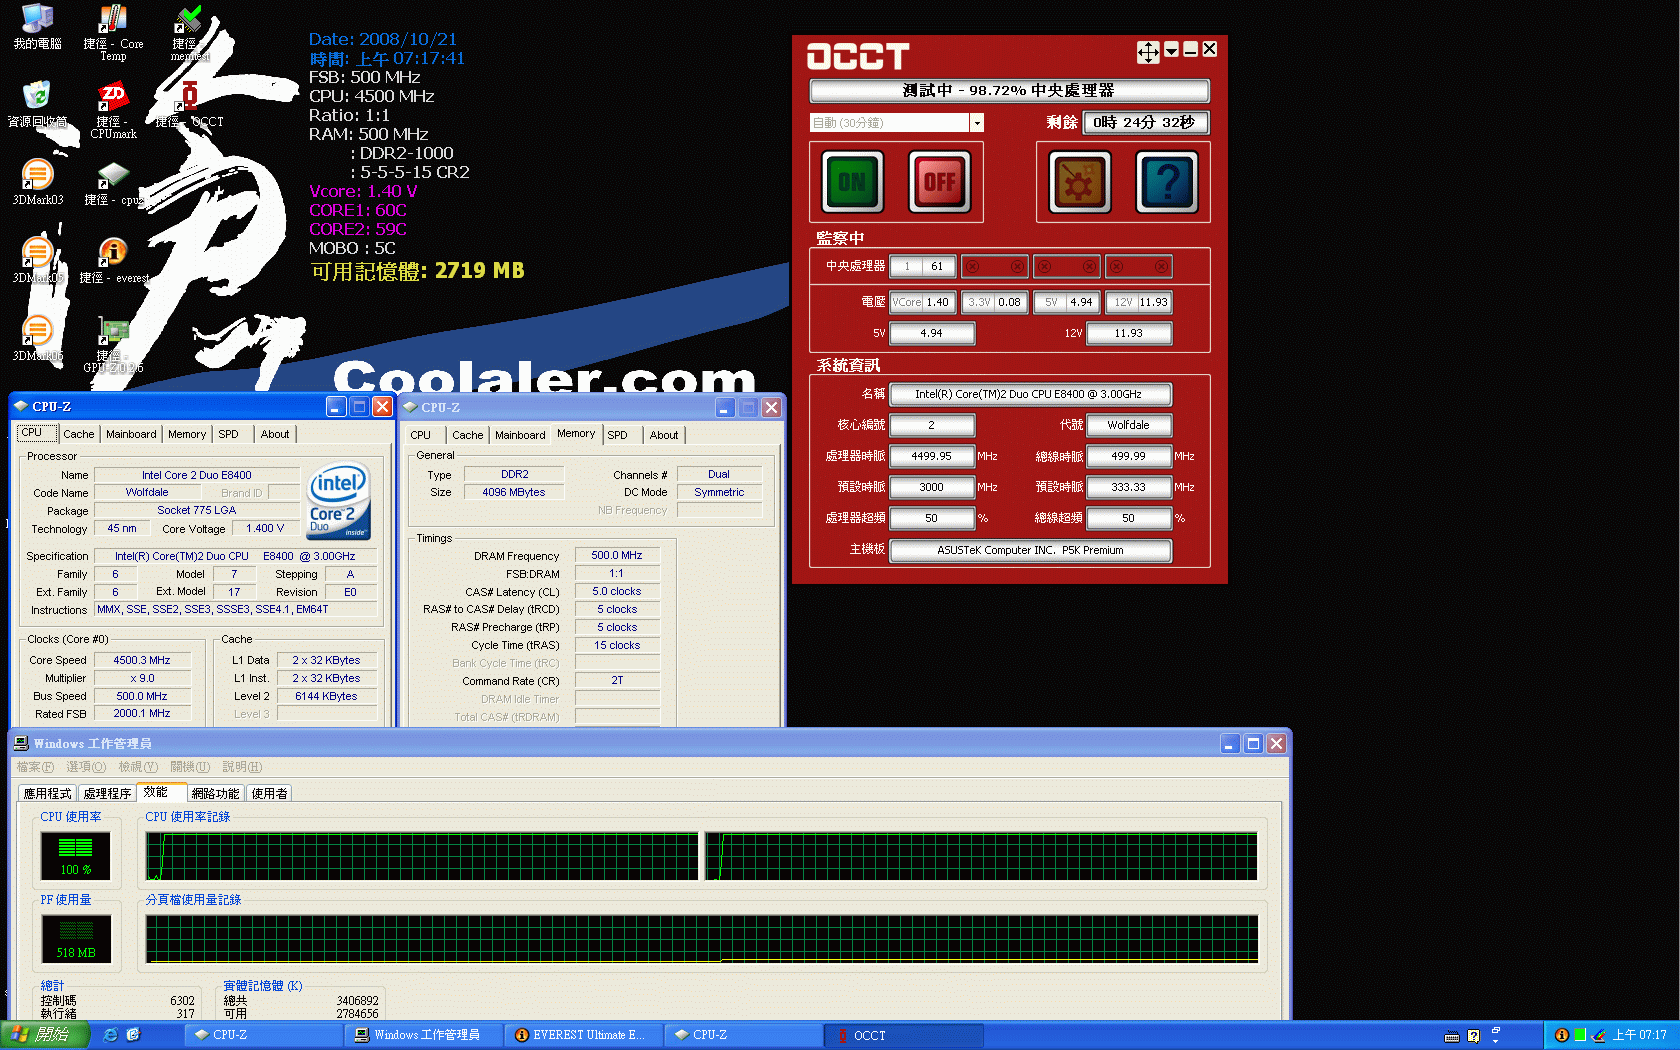Switch to Memory tab in left CPU-Z window
The height and width of the screenshot is (1050, 1680).
click(x=187, y=434)
